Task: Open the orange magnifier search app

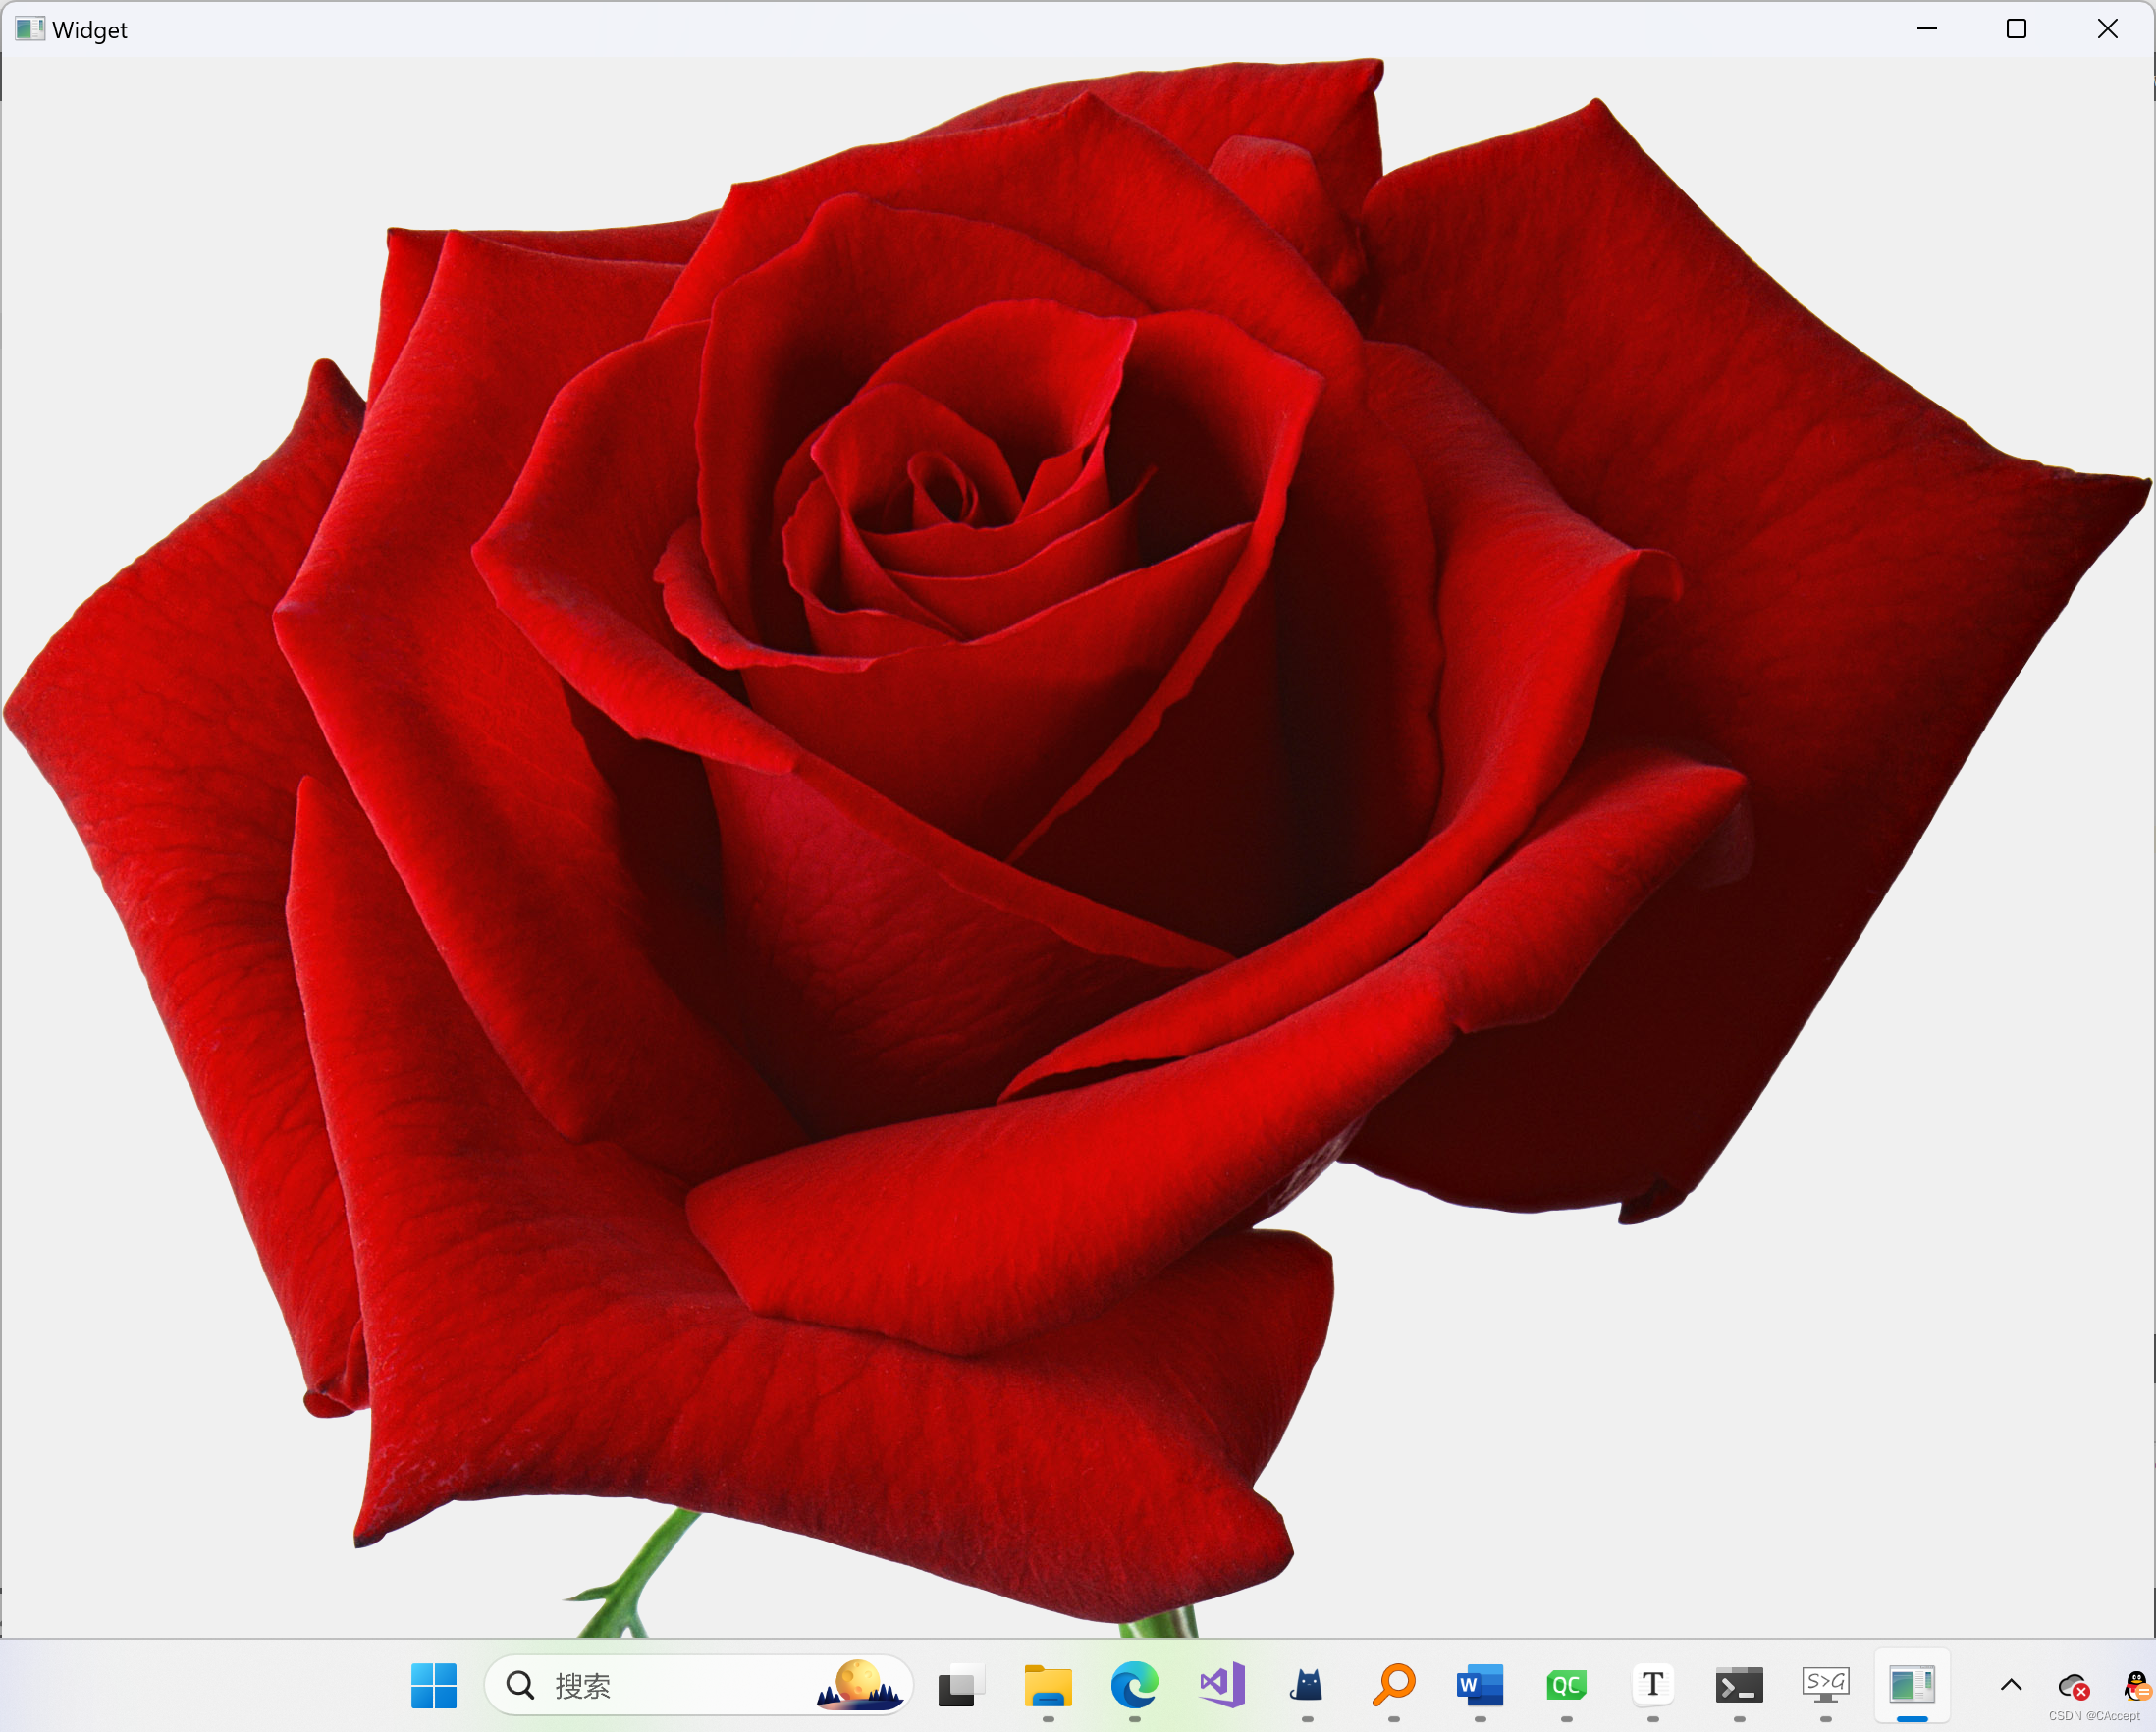Action: point(1393,1686)
